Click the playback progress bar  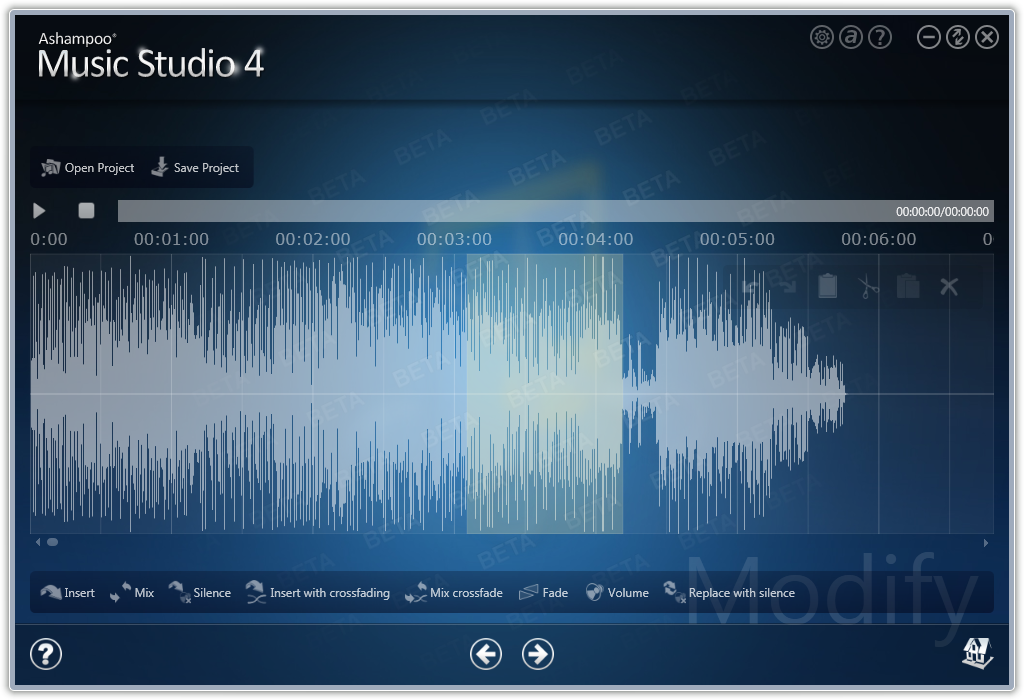pos(555,211)
